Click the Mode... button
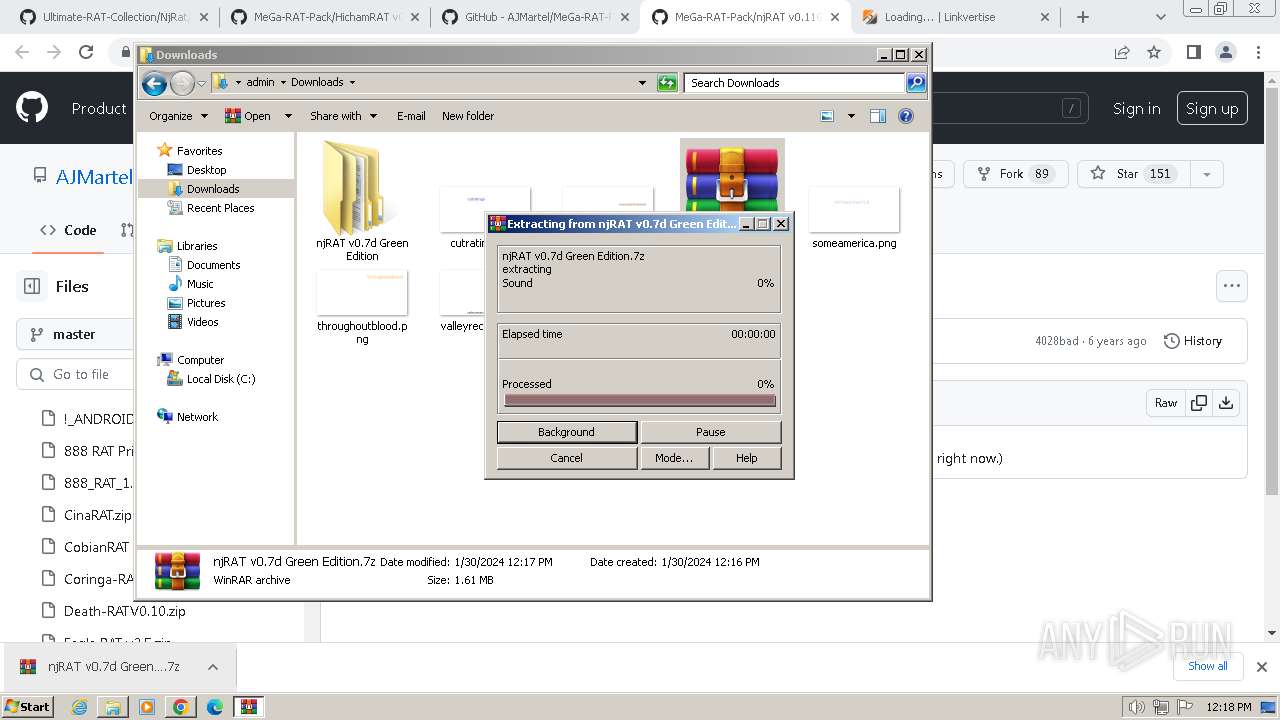 click(x=674, y=458)
